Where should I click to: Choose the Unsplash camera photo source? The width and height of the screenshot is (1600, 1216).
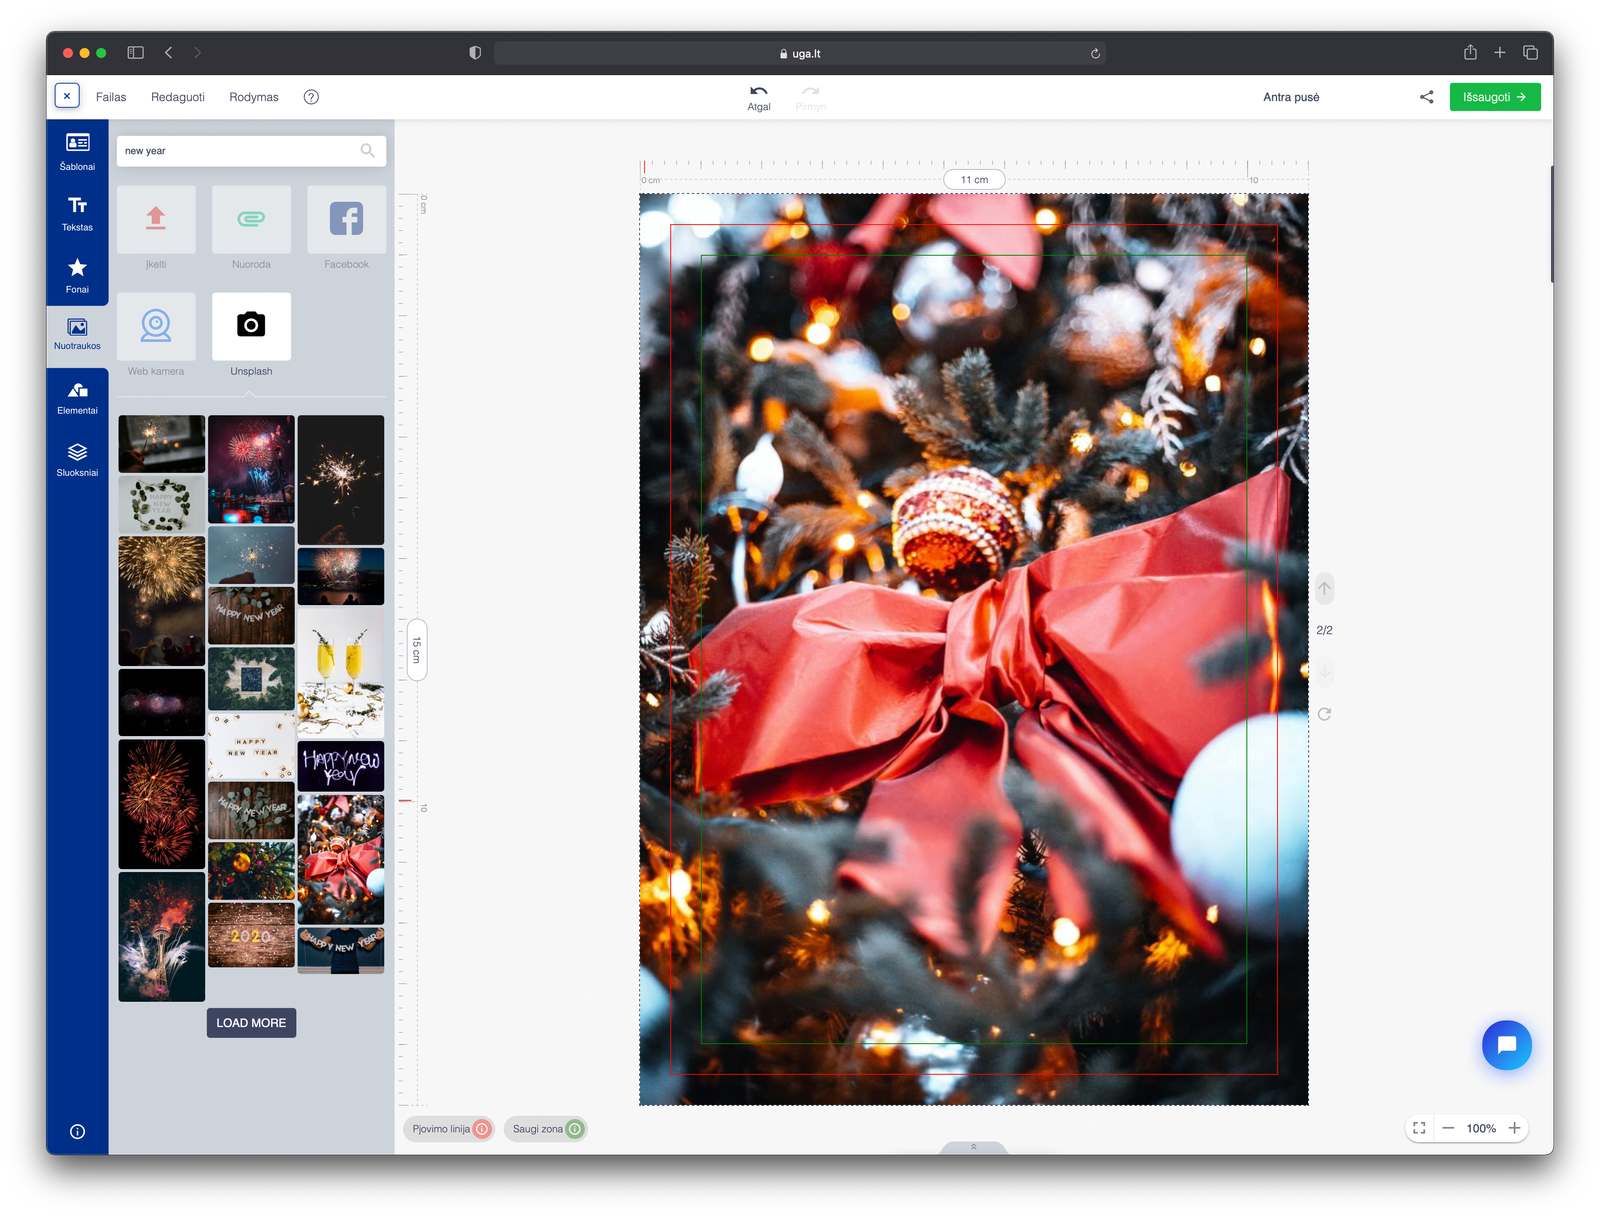click(x=251, y=334)
